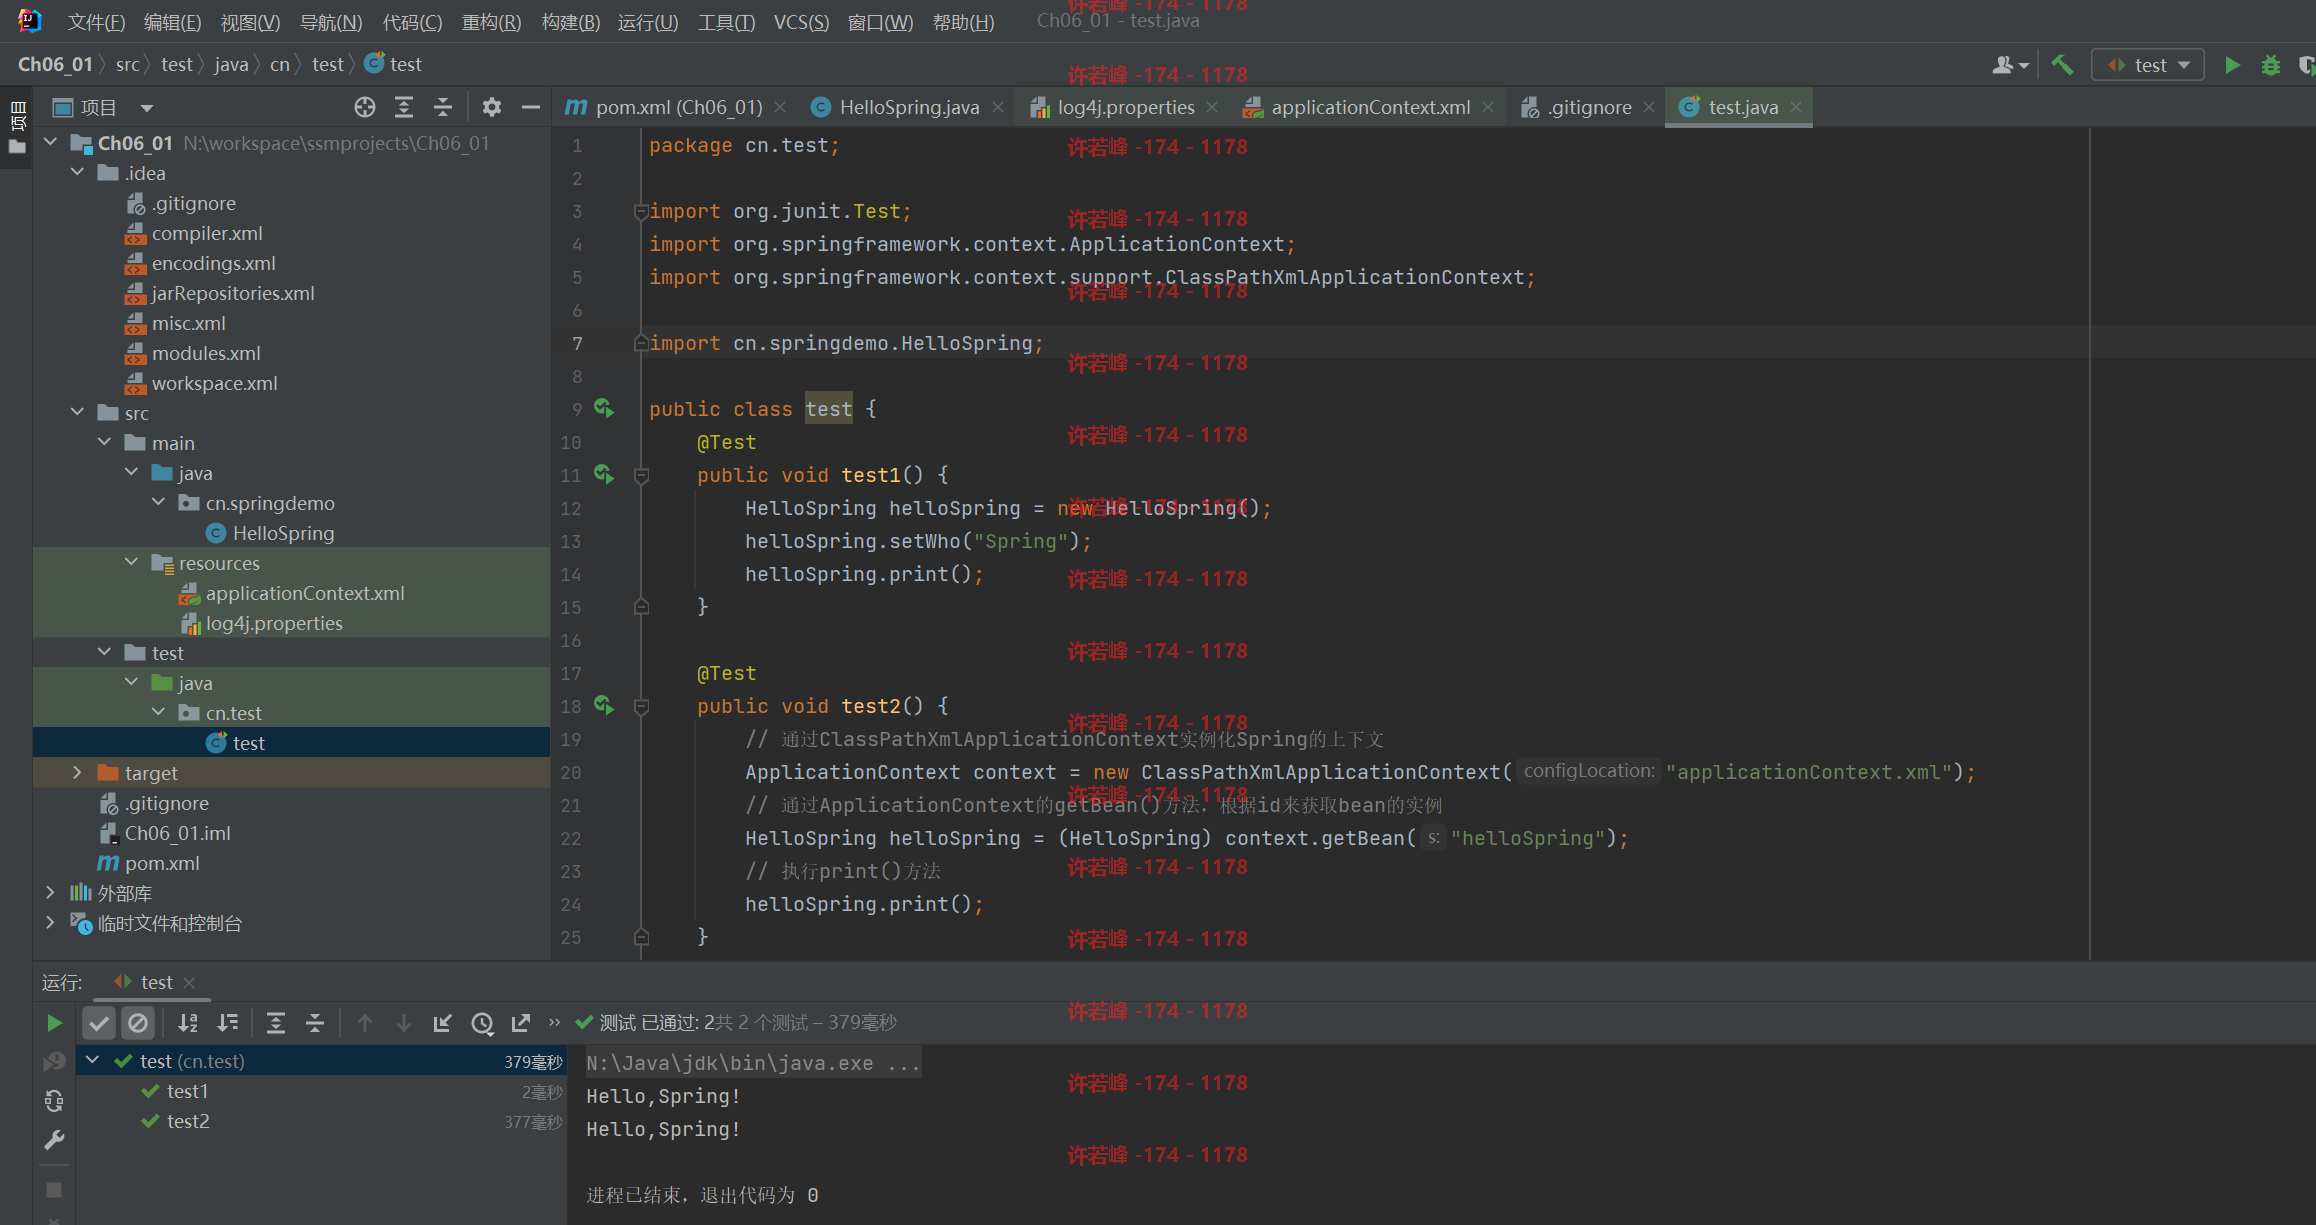Image resolution: width=2316 pixels, height=1225 pixels.
Task: Toggle auto-test side icon in run panel
Action: tap(54, 1101)
